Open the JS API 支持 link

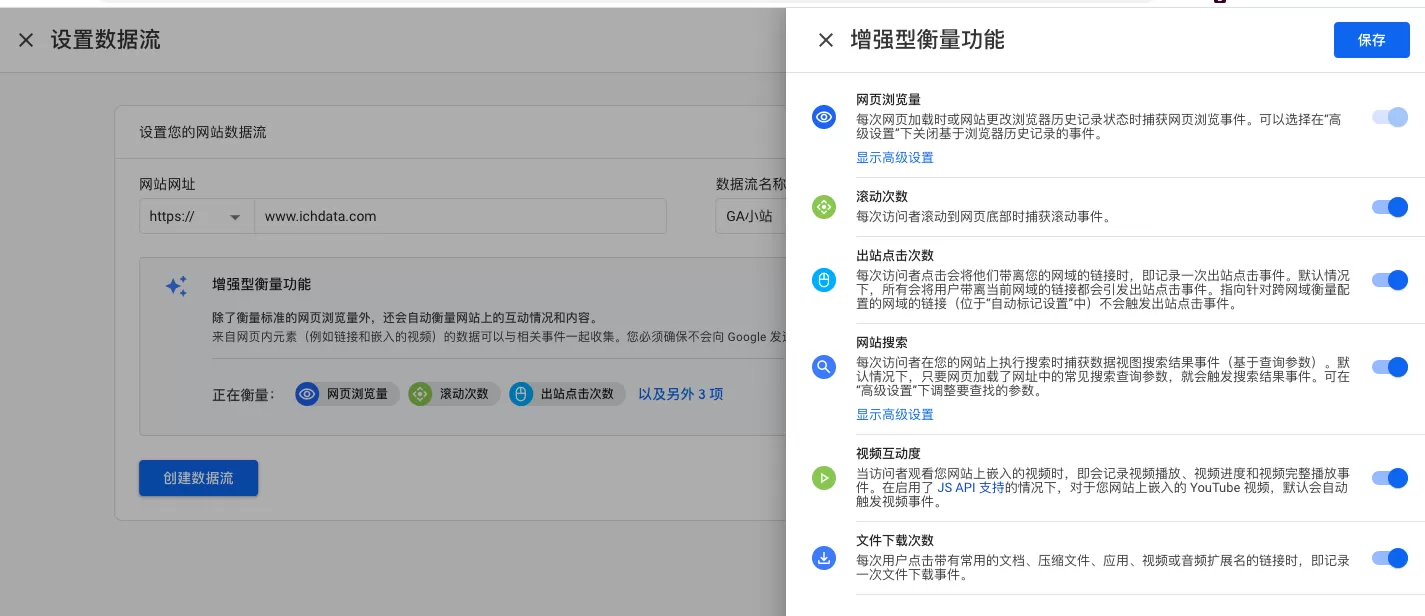(971, 488)
